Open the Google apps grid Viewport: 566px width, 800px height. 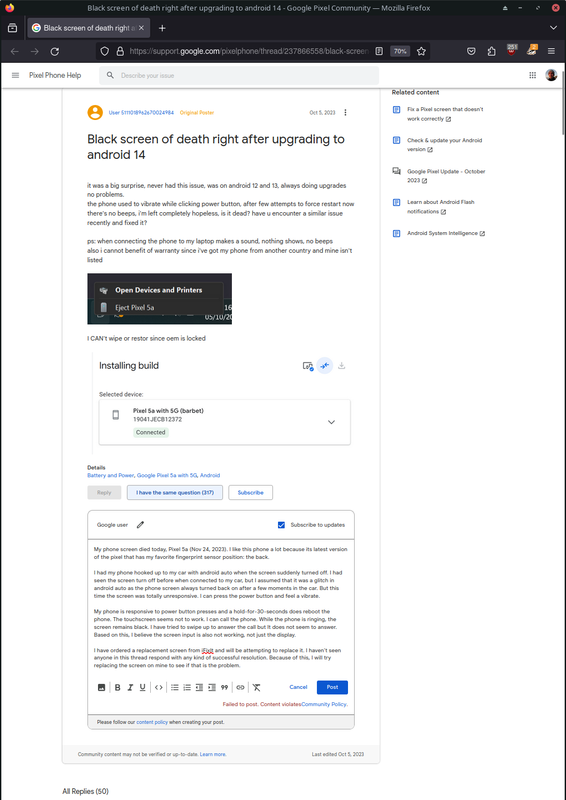pyautogui.click(x=532, y=76)
